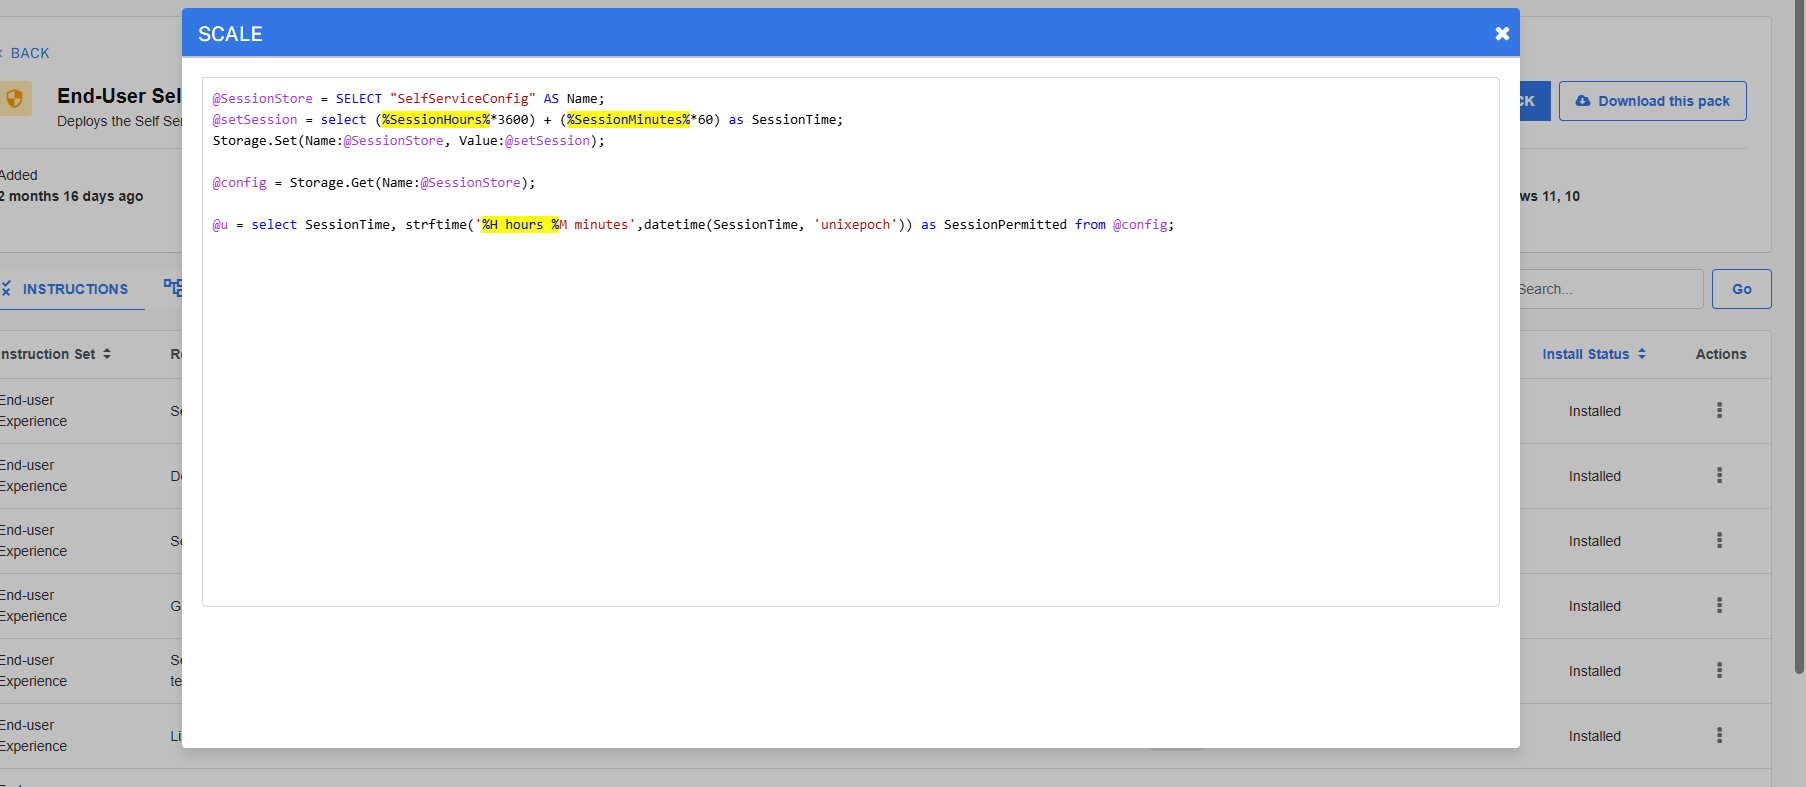Sort table by Instruction Set column
Screen dimensions: 1806x787
(55, 354)
